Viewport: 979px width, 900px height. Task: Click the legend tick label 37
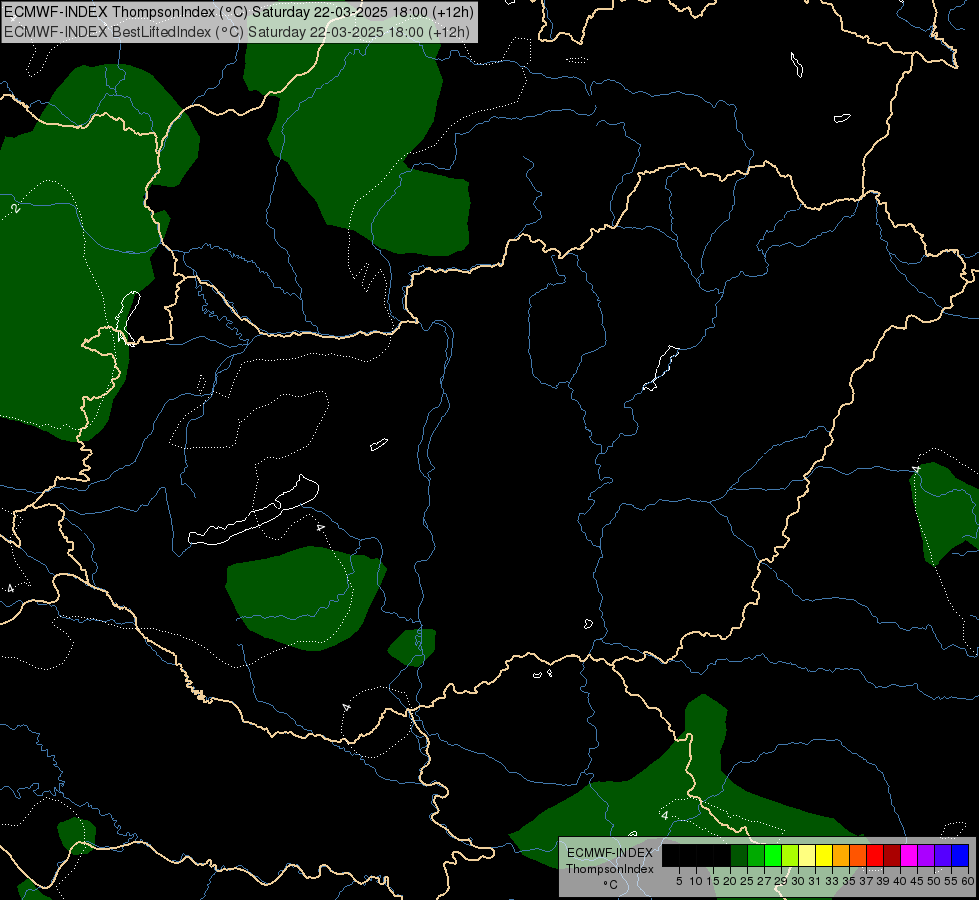click(x=867, y=881)
